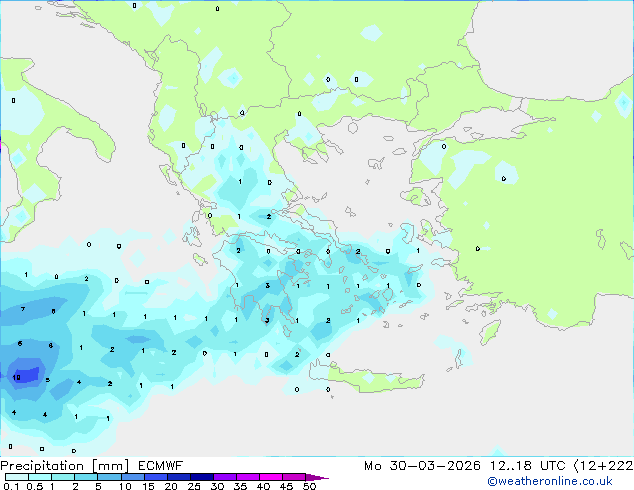
Task: Click the purple arrow tip beyond 50 in legend
Action: [x=317, y=477]
